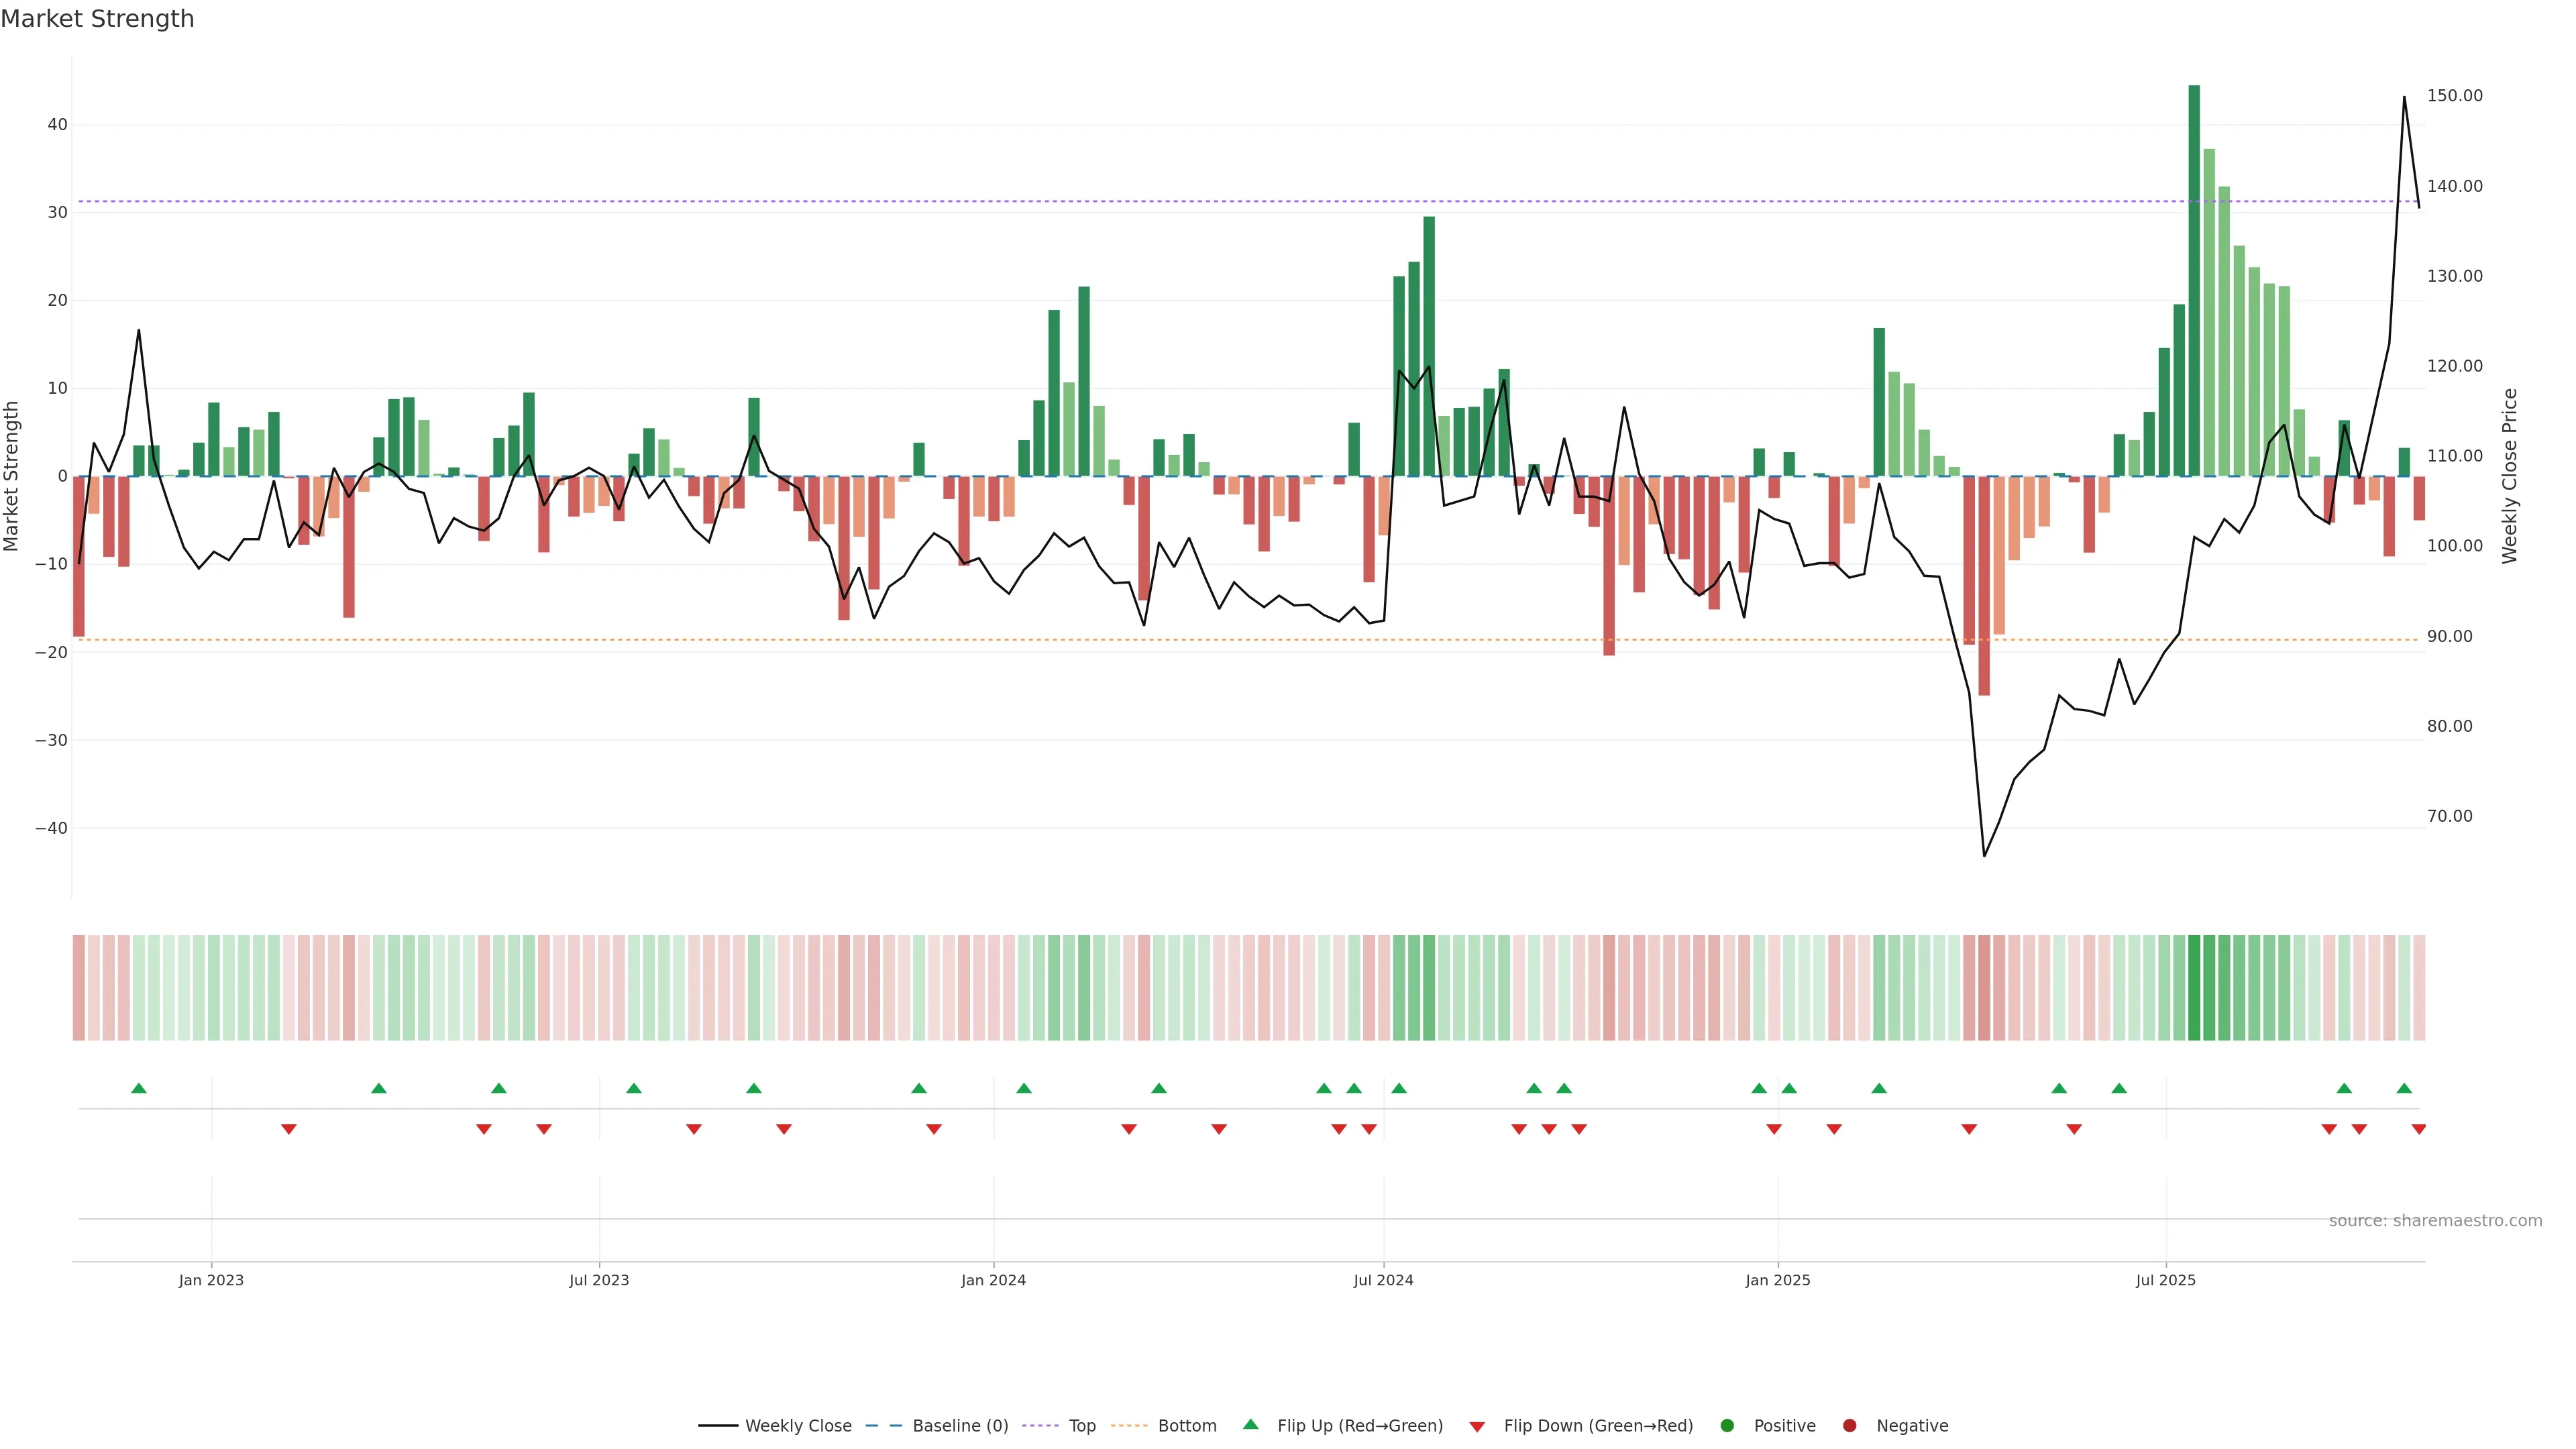Click the Negative red circle legend icon
The height and width of the screenshot is (1449, 2576).
[1849, 1425]
